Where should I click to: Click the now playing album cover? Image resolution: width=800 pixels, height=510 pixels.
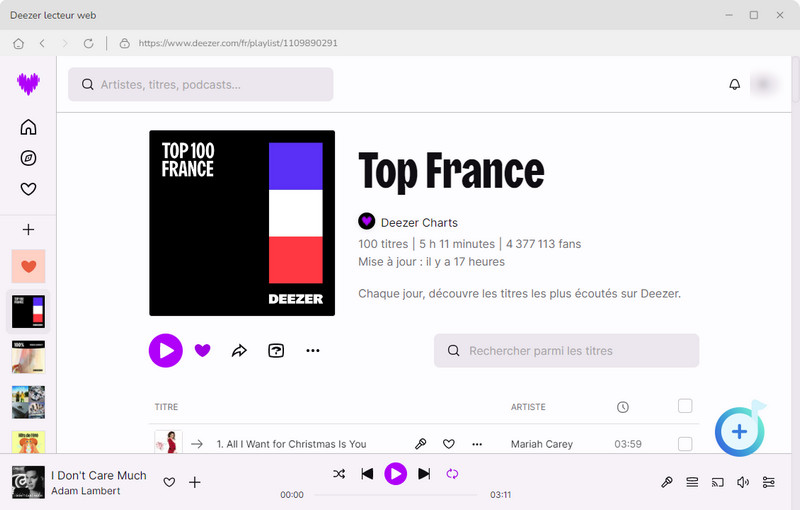click(28, 482)
